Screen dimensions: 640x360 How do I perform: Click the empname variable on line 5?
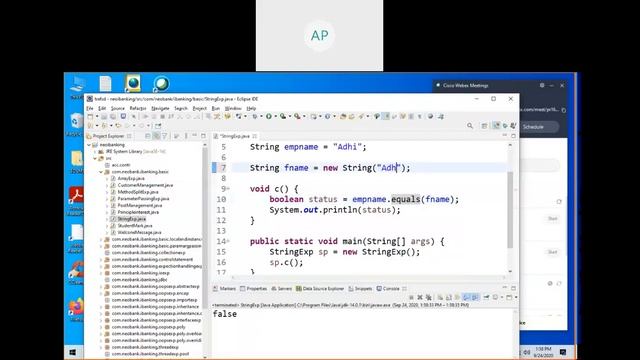click(301, 147)
